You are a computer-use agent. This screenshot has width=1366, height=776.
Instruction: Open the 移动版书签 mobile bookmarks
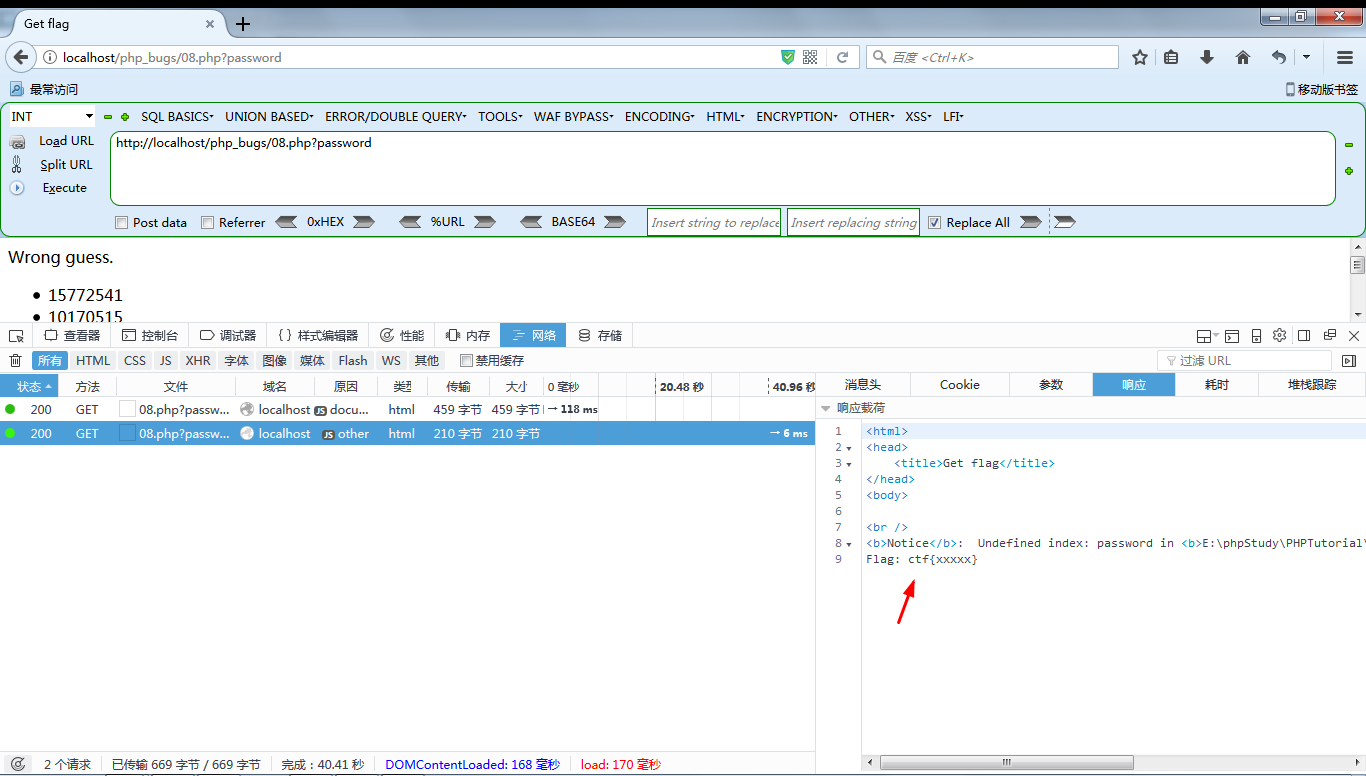tap(1322, 89)
